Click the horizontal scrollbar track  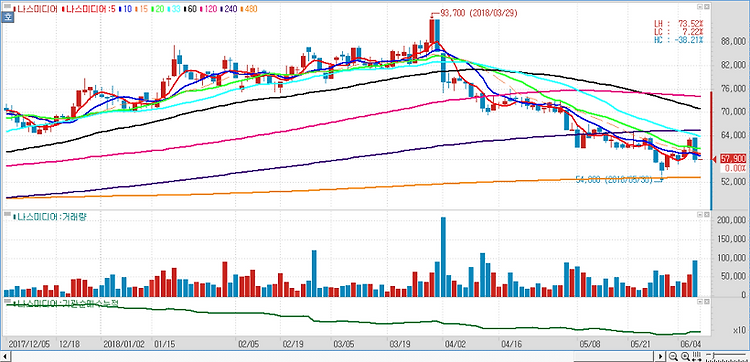(x=333, y=357)
